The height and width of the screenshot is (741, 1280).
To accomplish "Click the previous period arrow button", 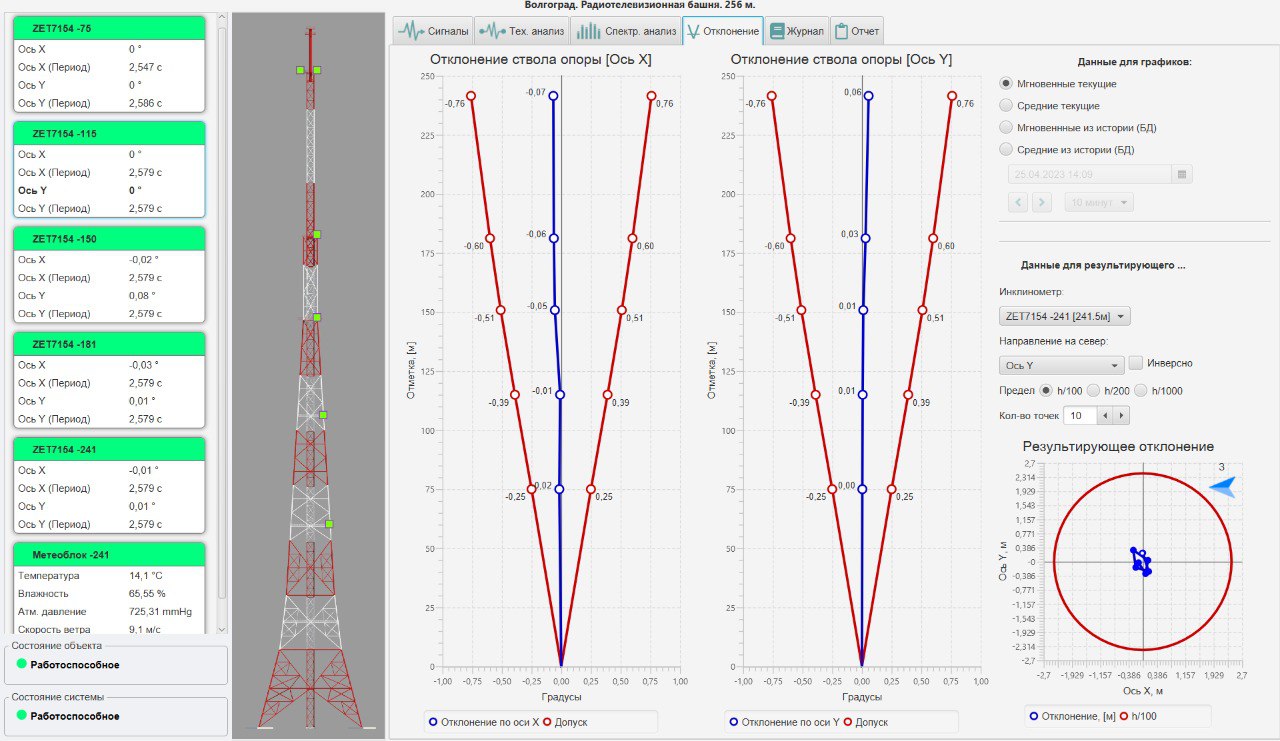I will pyautogui.click(x=1017, y=202).
